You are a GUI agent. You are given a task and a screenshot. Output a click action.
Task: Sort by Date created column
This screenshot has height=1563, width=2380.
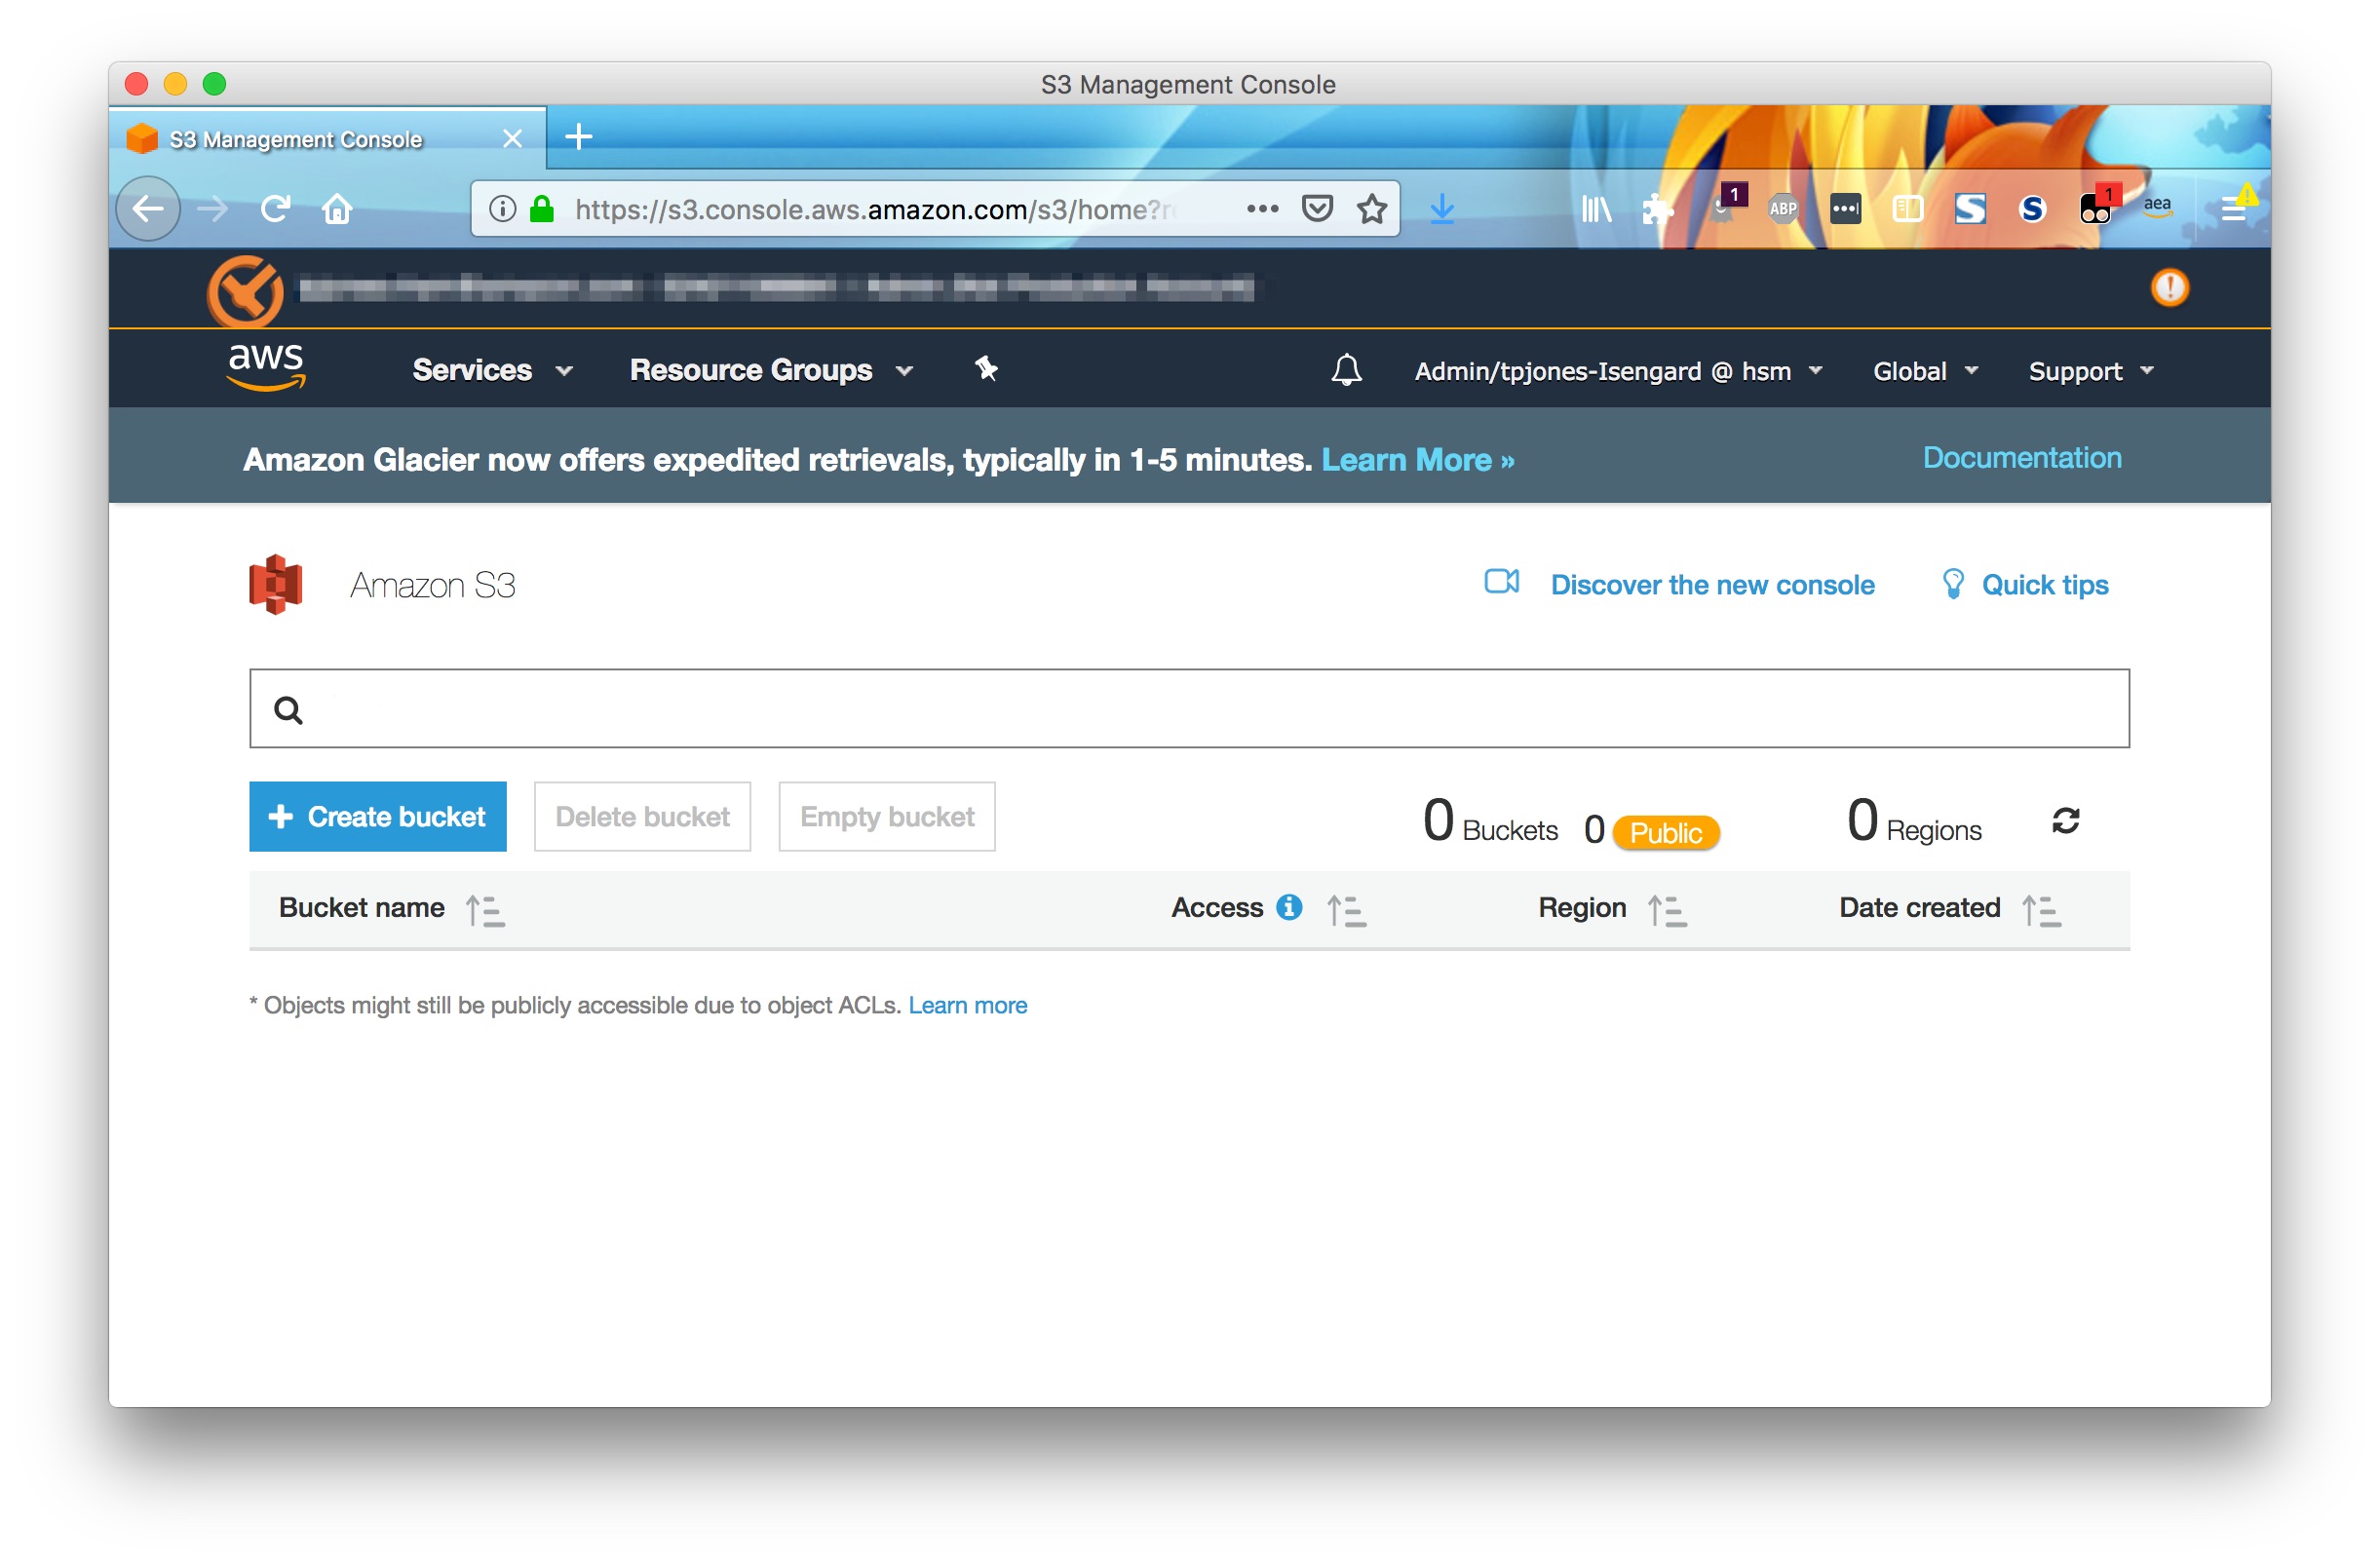pos(2041,910)
